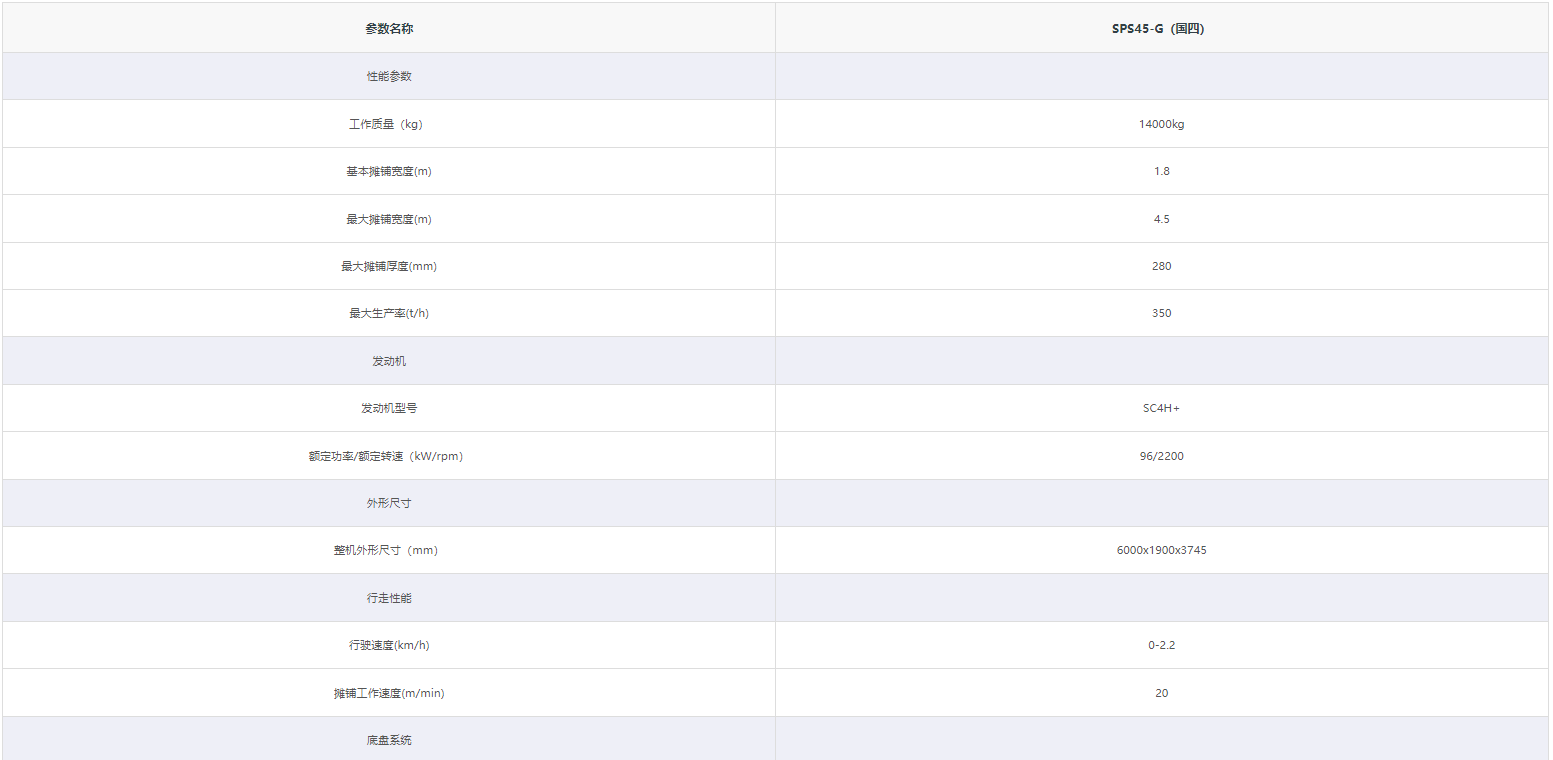Select the 14000kg value cell

(1161, 124)
